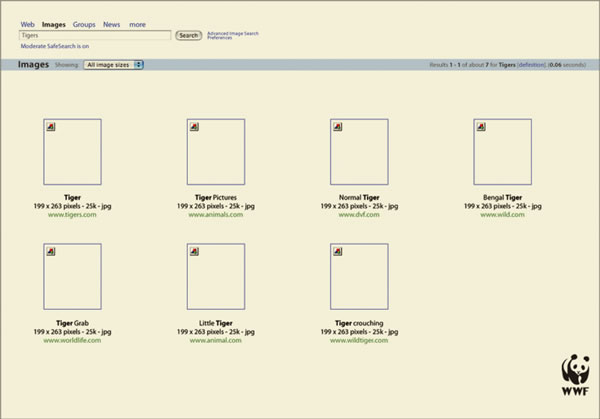
Task: Open the All image sizes dropdown
Action: point(114,65)
